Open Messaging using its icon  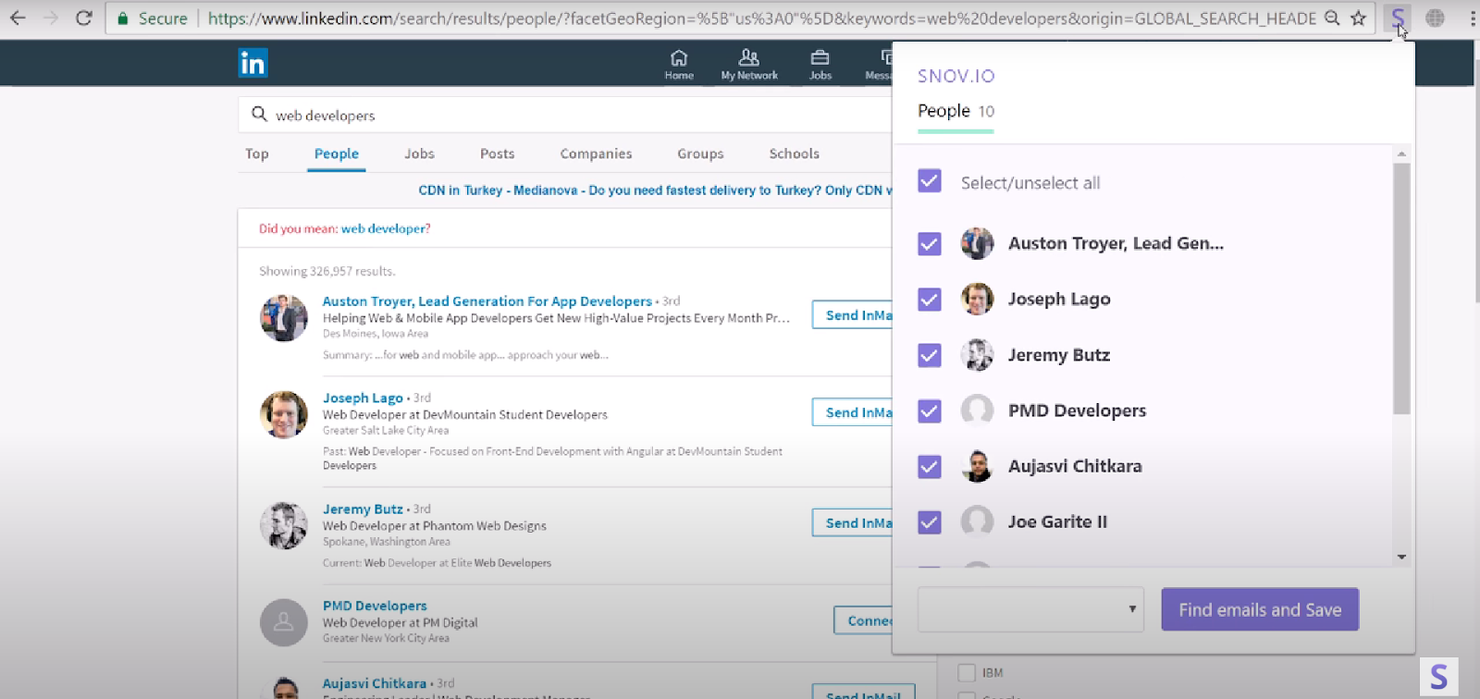[884, 62]
